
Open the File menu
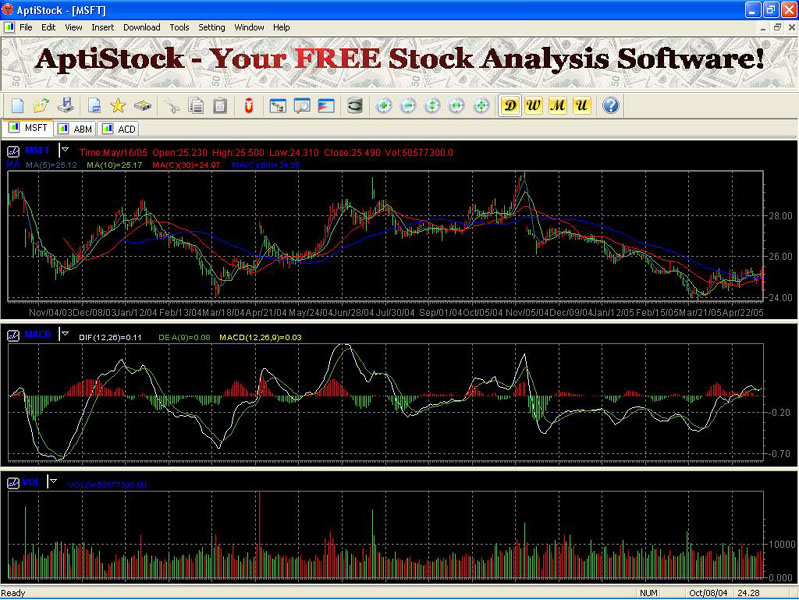point(26,28)
